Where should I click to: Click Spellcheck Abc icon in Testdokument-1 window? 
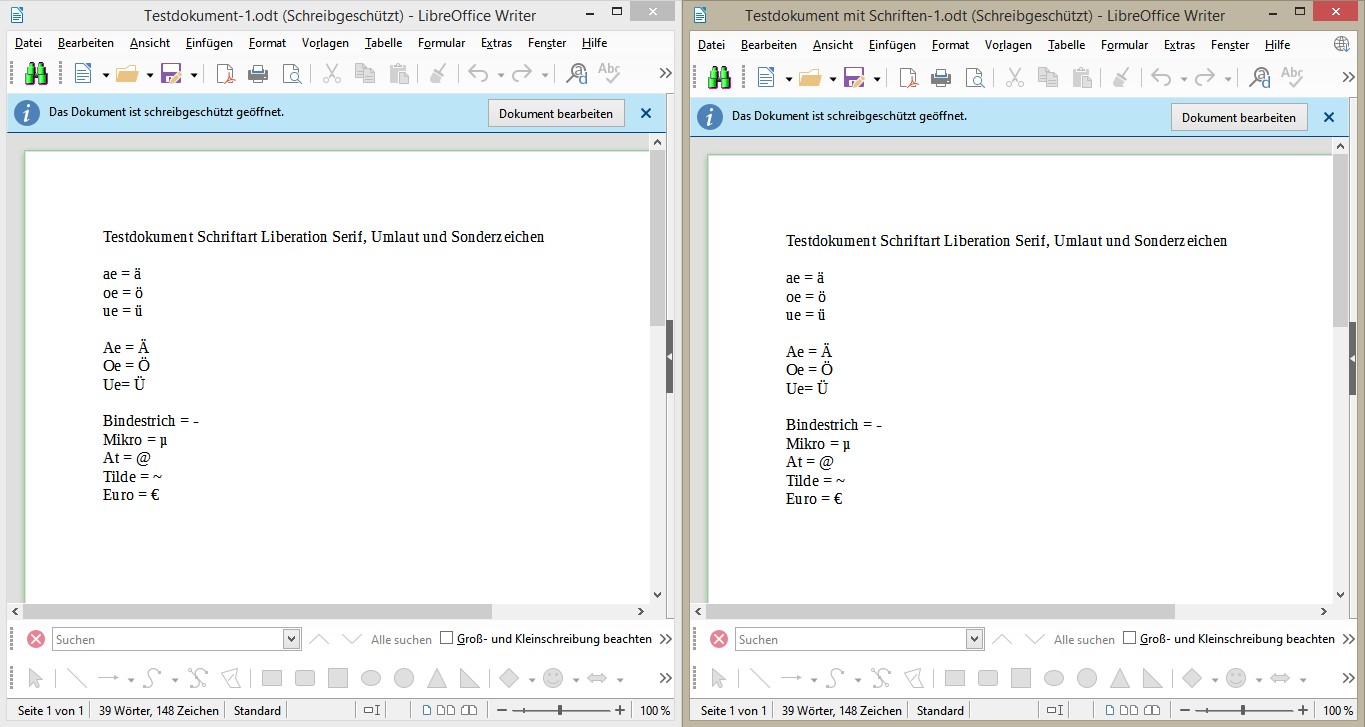click(x=609, y=73)
